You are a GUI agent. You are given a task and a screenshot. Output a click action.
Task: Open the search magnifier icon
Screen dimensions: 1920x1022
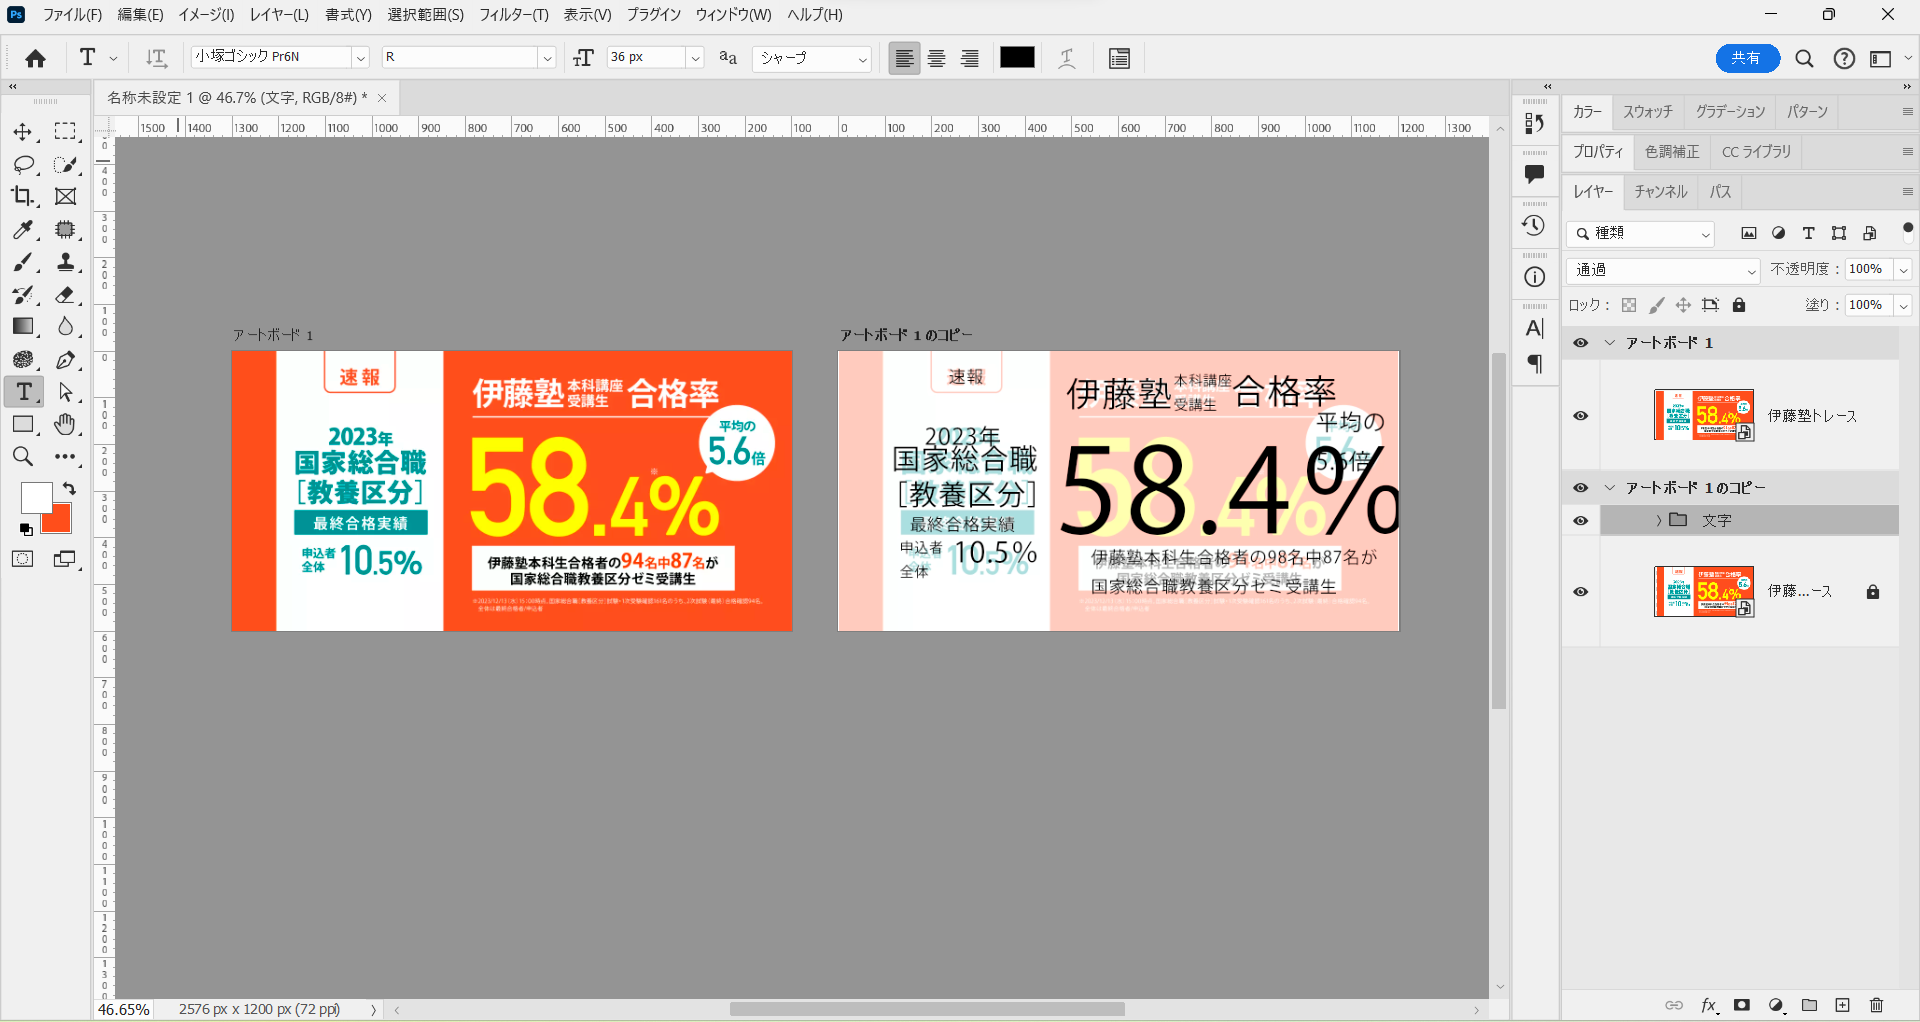click(1804, 59)
